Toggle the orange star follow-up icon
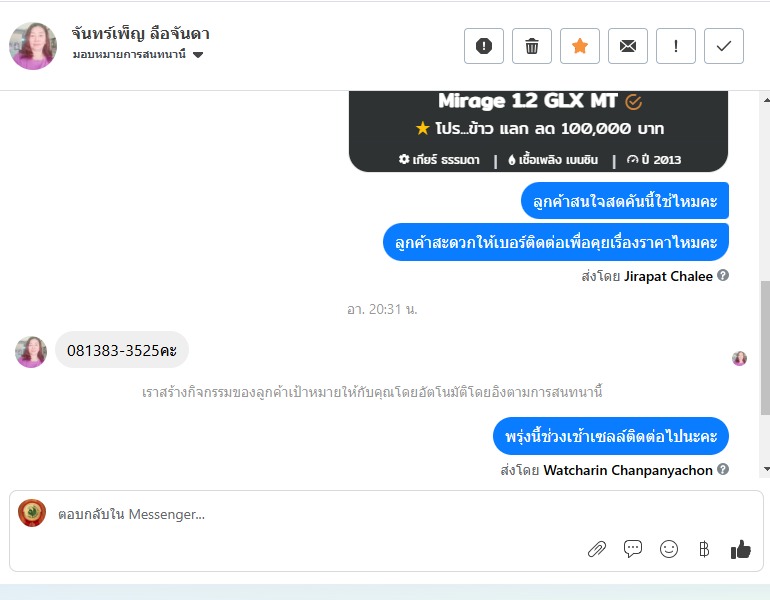Image resolution: width=770 pixels, height=600 pixels. pyautogui.click(x=580, y=46)
